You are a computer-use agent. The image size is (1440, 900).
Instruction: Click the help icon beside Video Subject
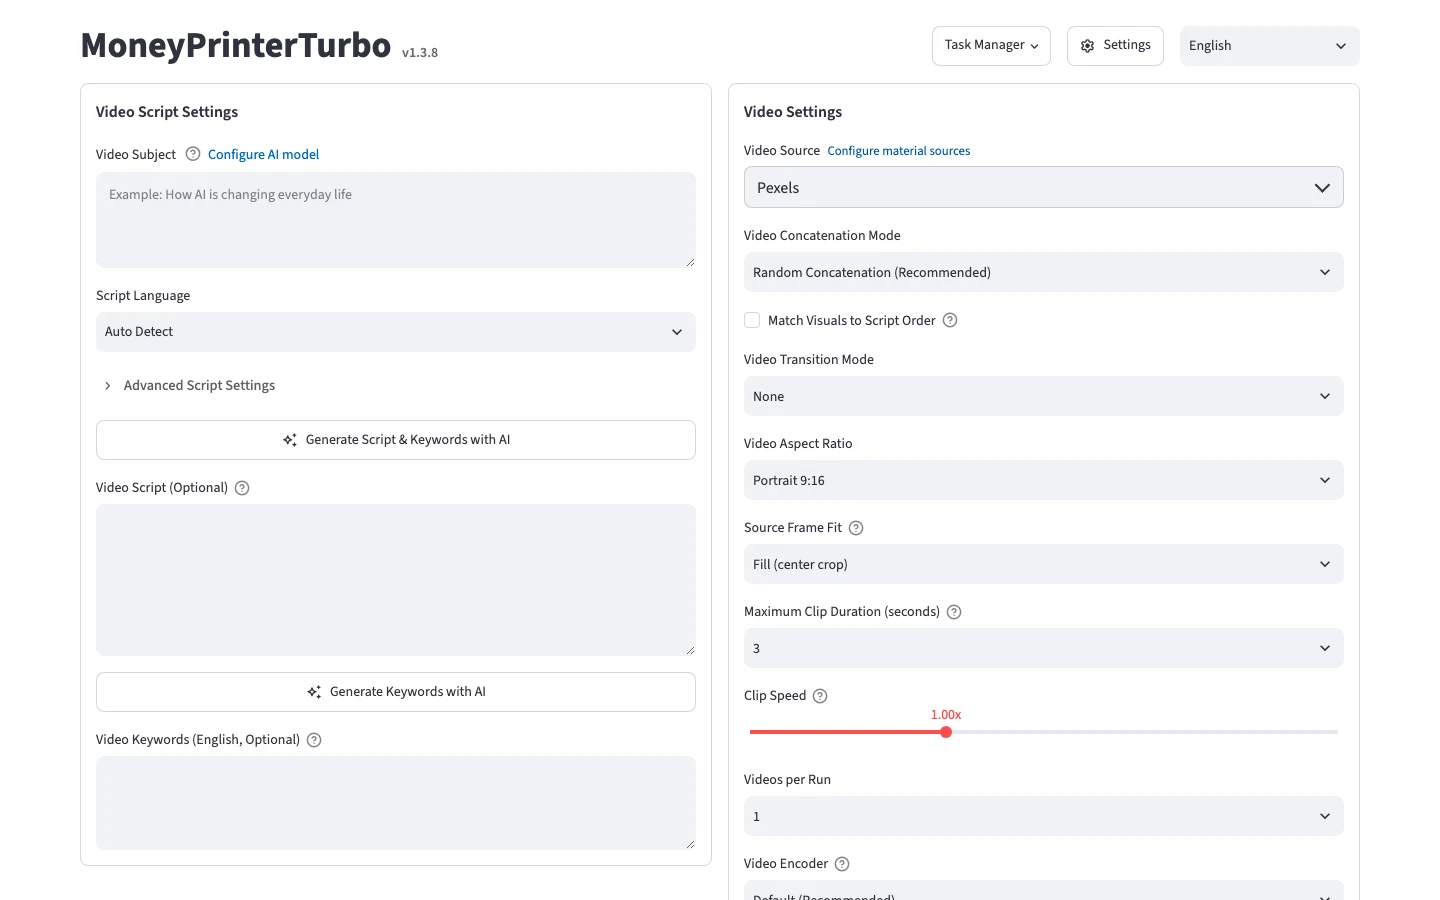click(193, 154)
